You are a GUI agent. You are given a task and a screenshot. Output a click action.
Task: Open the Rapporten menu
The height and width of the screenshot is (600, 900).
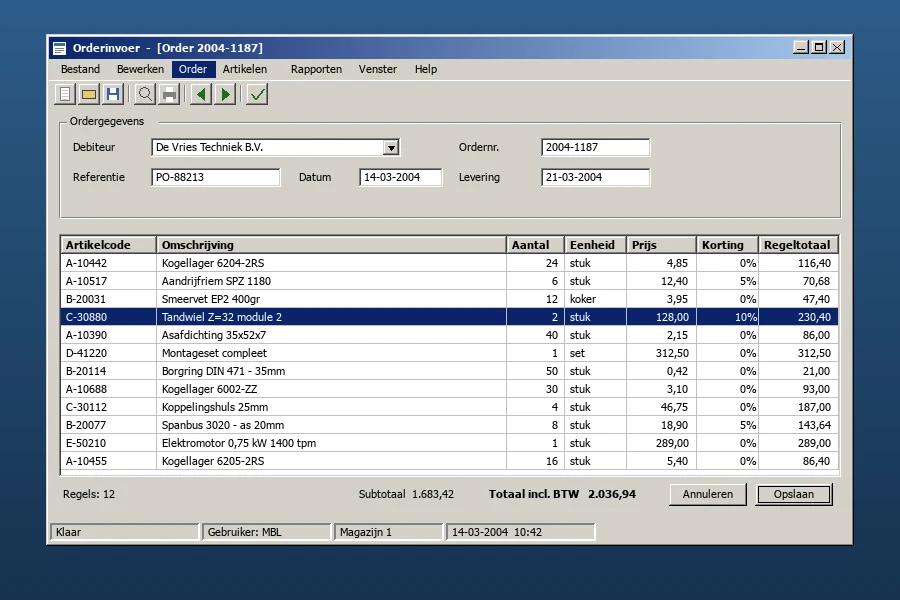(316, 69)
